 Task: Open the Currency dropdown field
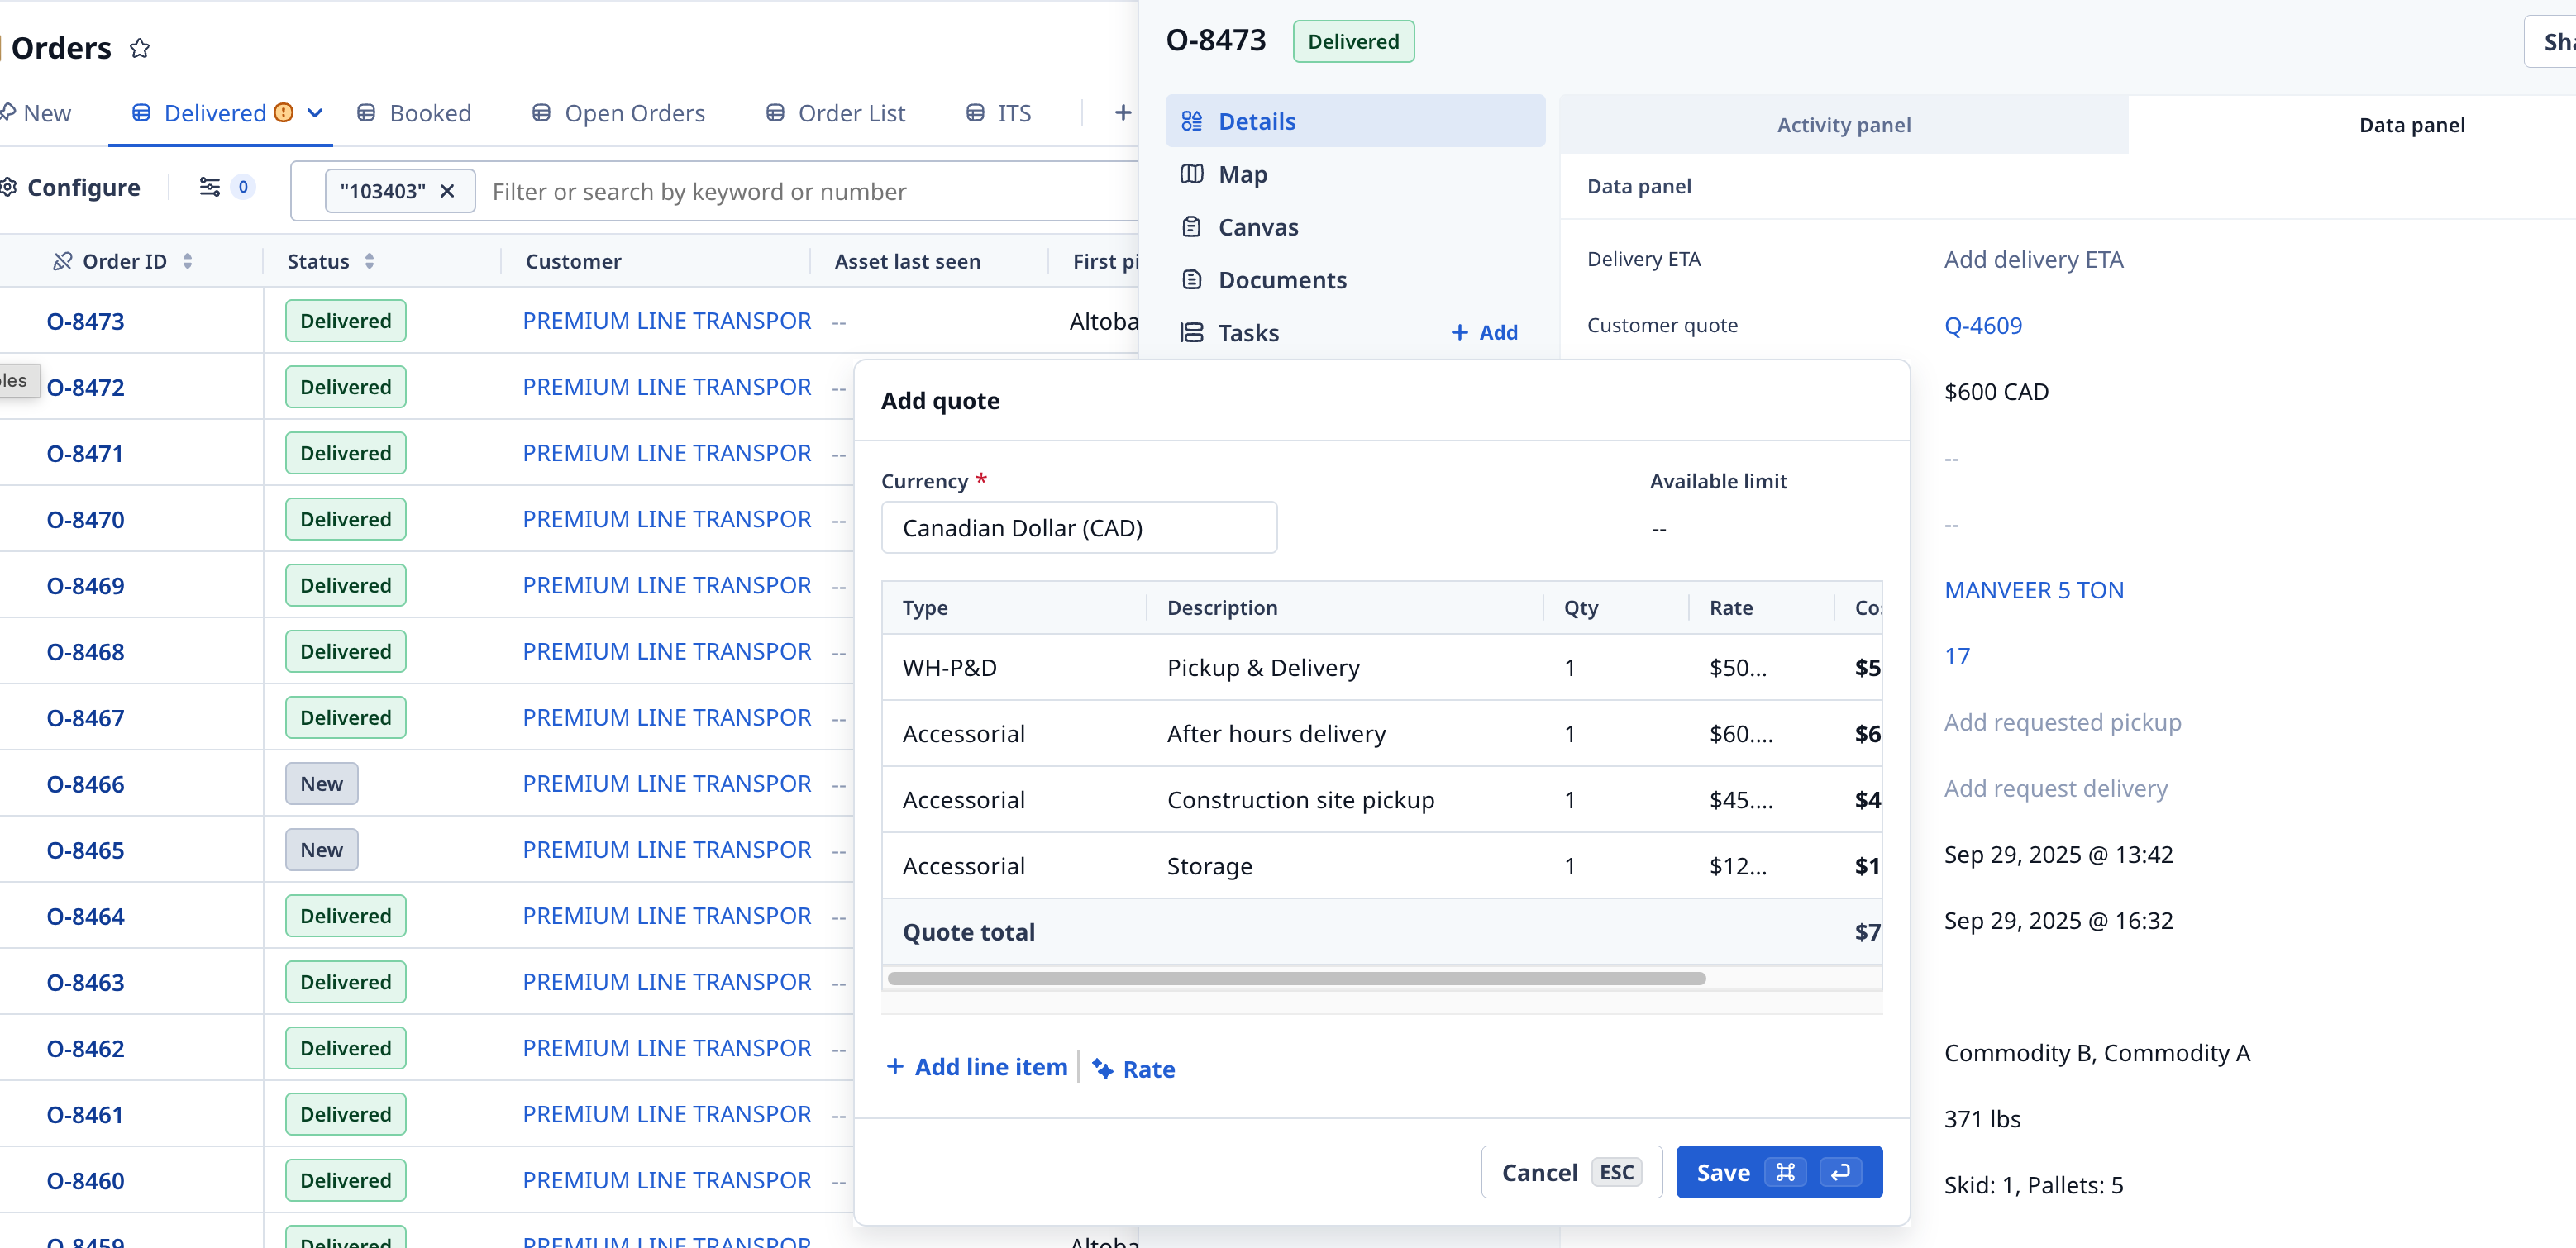(x=1078, y=528)
